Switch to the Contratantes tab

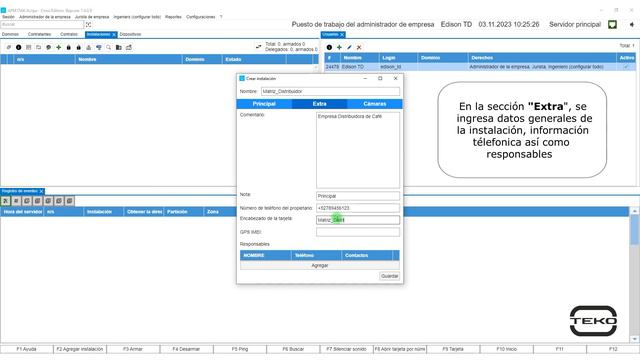tap(39, 34)
